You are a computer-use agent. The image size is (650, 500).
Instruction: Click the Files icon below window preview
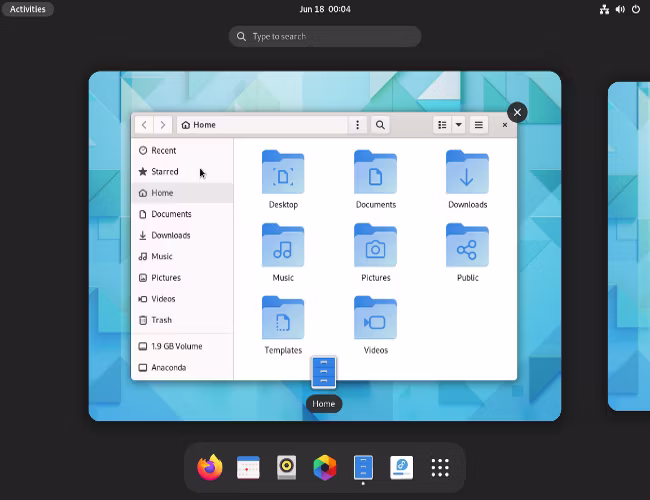[x=324, y=372]
